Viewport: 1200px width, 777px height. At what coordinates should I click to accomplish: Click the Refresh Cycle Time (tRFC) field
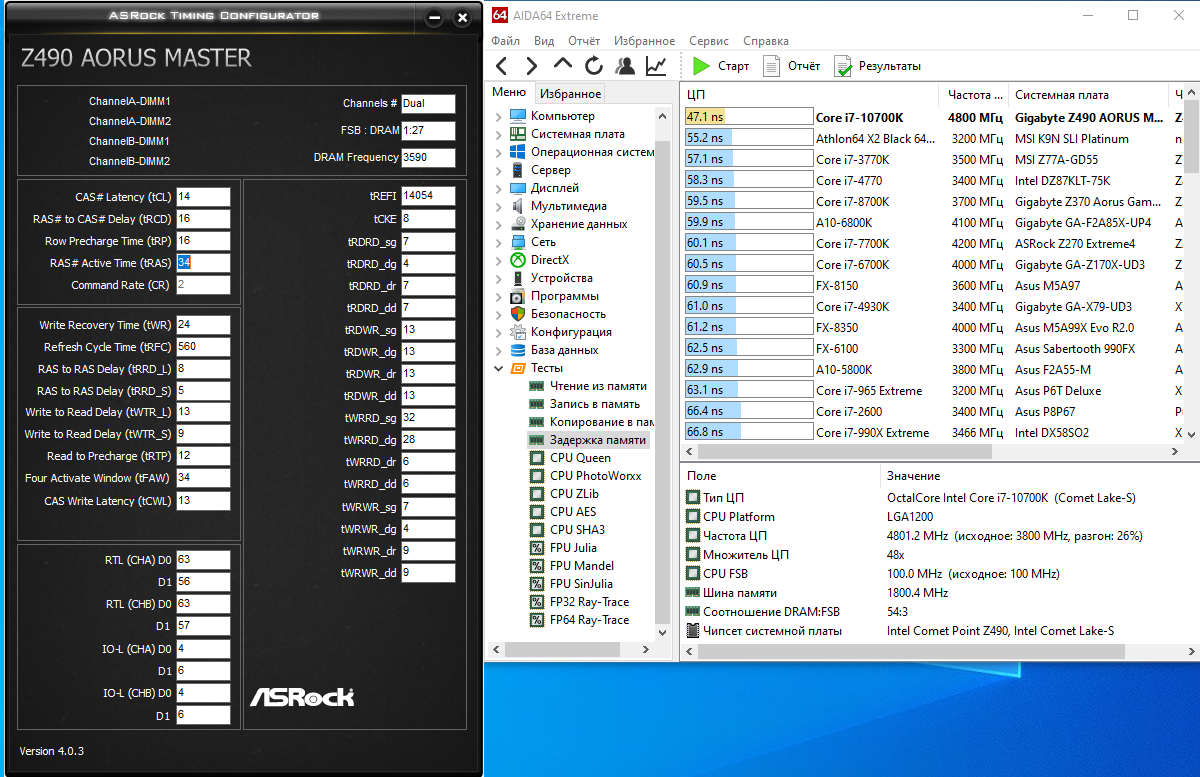point(203,347)
